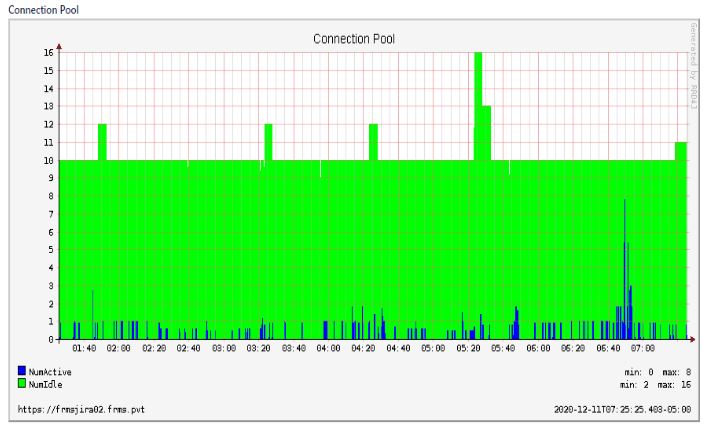Click the Connection Pool chart title
The height and width of the screenshot is (430, 713).
click(x=354, y=39)
